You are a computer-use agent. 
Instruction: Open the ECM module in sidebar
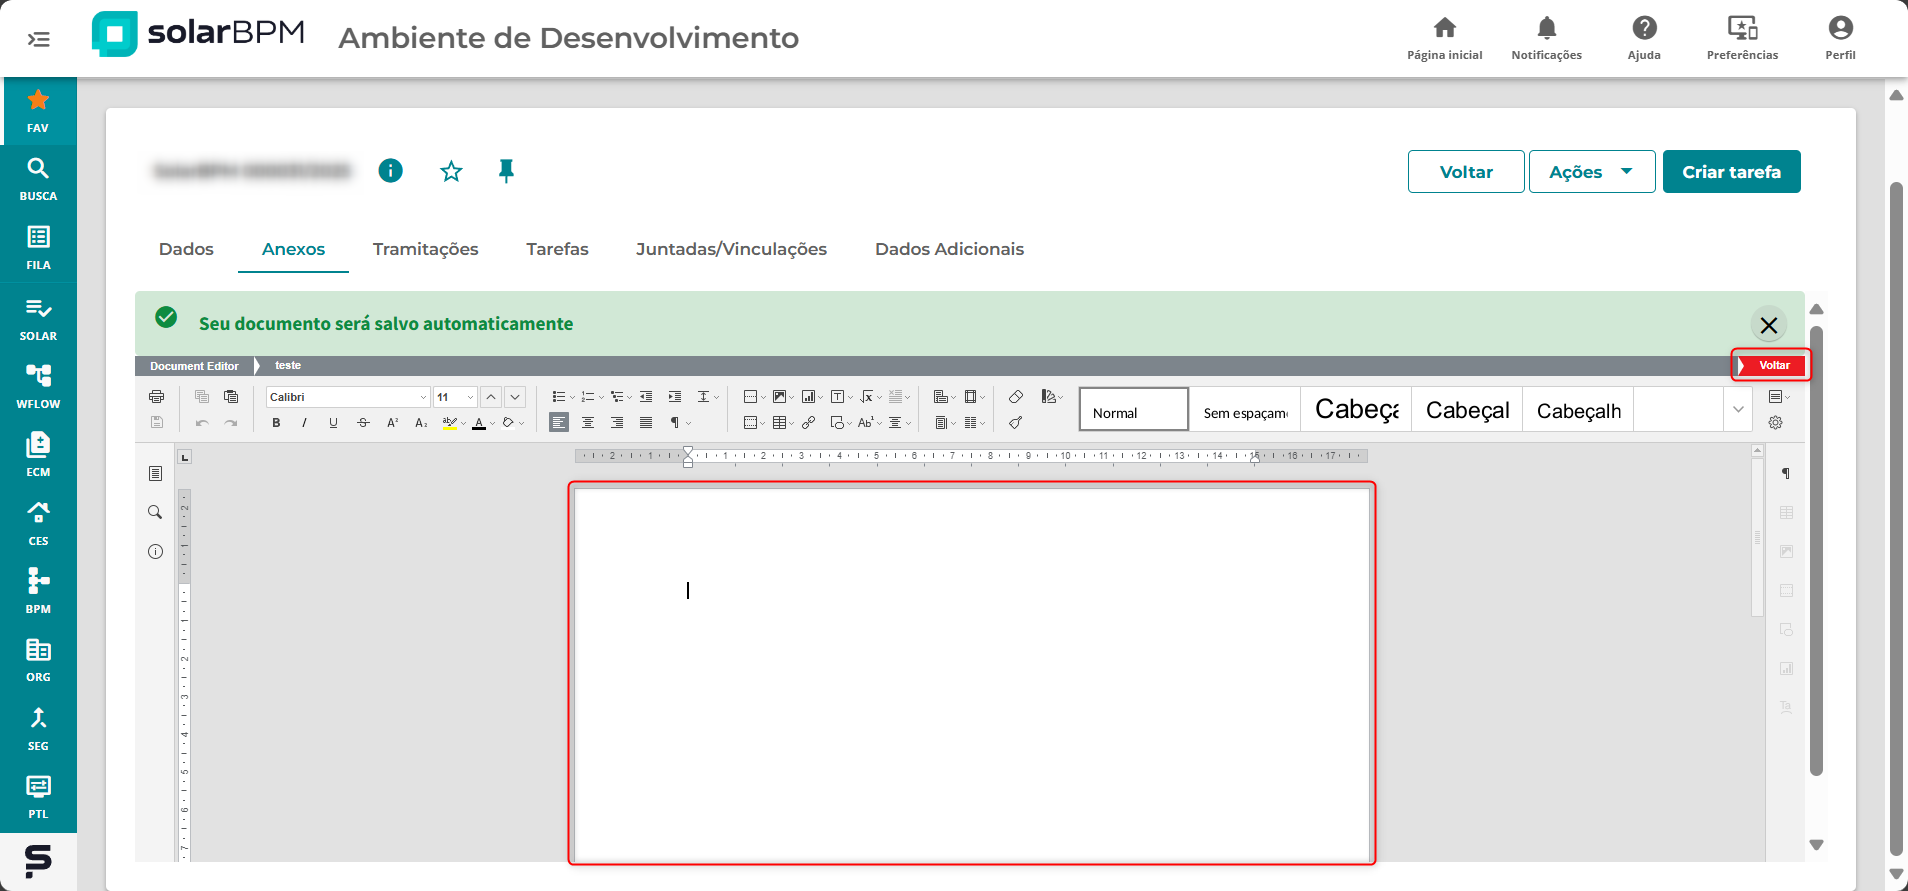tap(38, 453)
